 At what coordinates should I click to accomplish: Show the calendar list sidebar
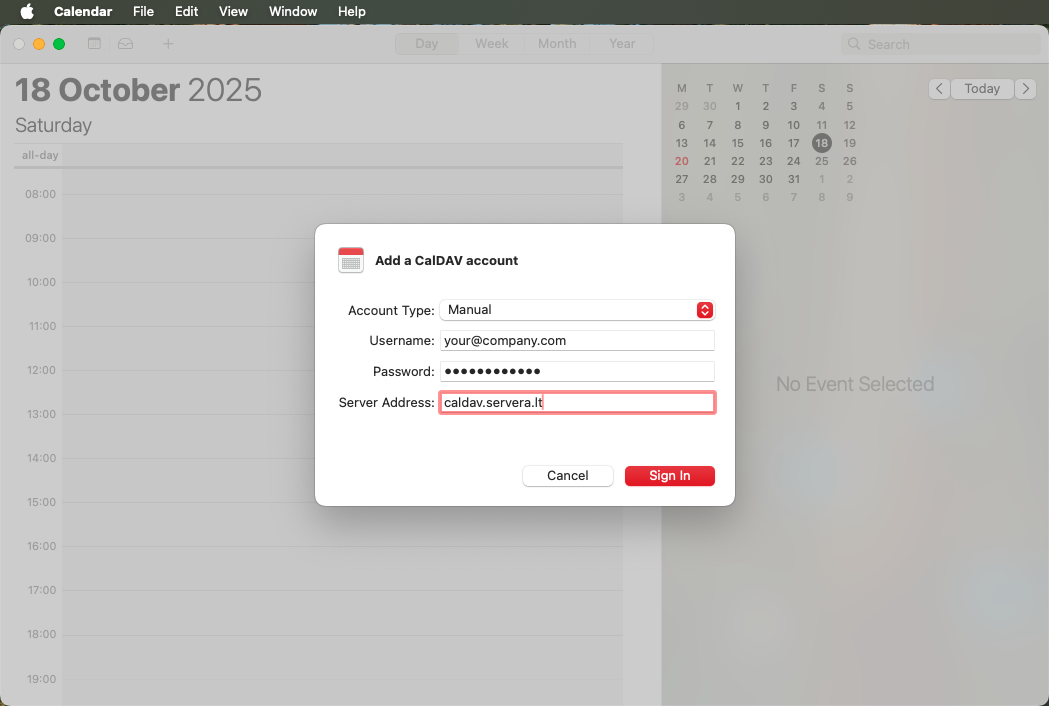[x=93, y=43]
